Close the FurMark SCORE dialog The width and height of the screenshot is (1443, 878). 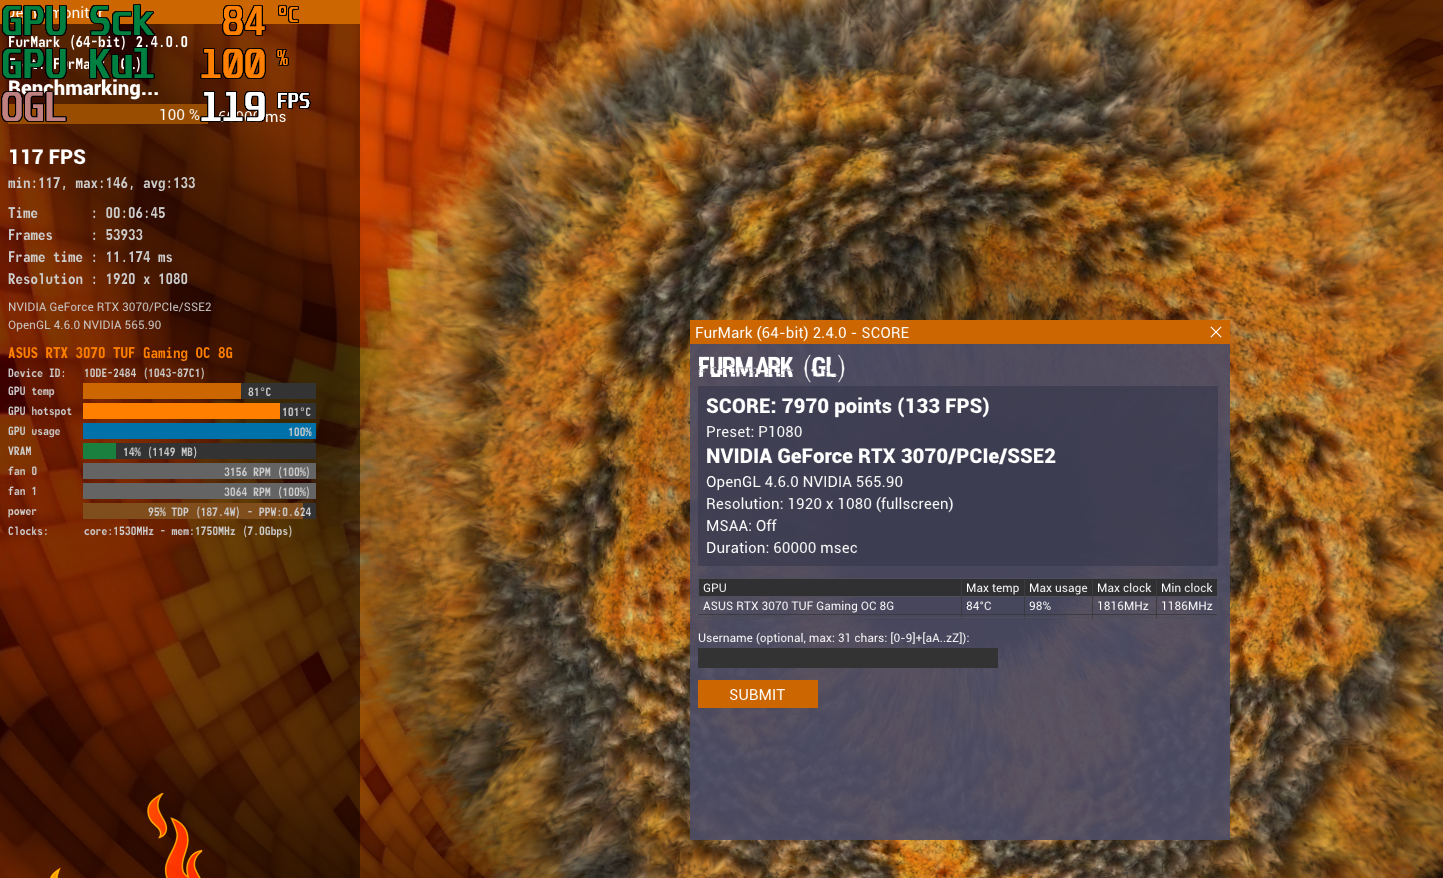click(1216, 332)
